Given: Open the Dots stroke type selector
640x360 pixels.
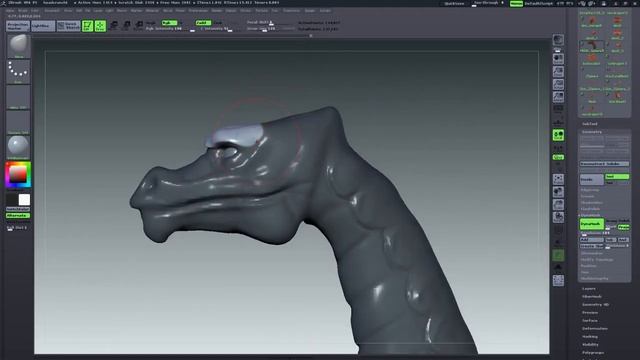Looking at the screenshot, I should (x=18, y=72).
